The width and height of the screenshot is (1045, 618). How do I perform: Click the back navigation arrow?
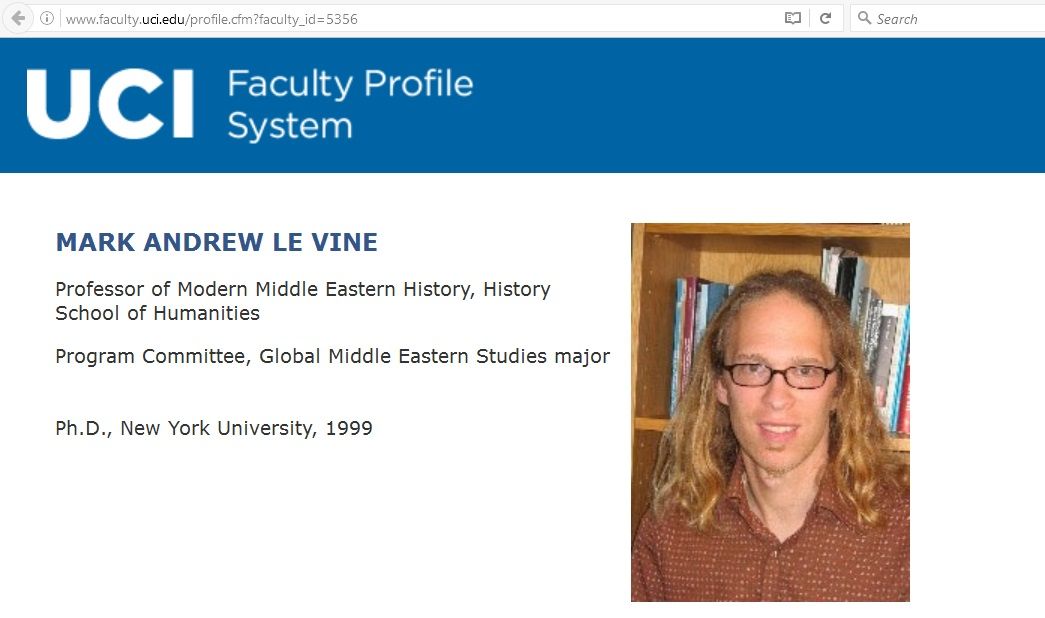(18, 17)
